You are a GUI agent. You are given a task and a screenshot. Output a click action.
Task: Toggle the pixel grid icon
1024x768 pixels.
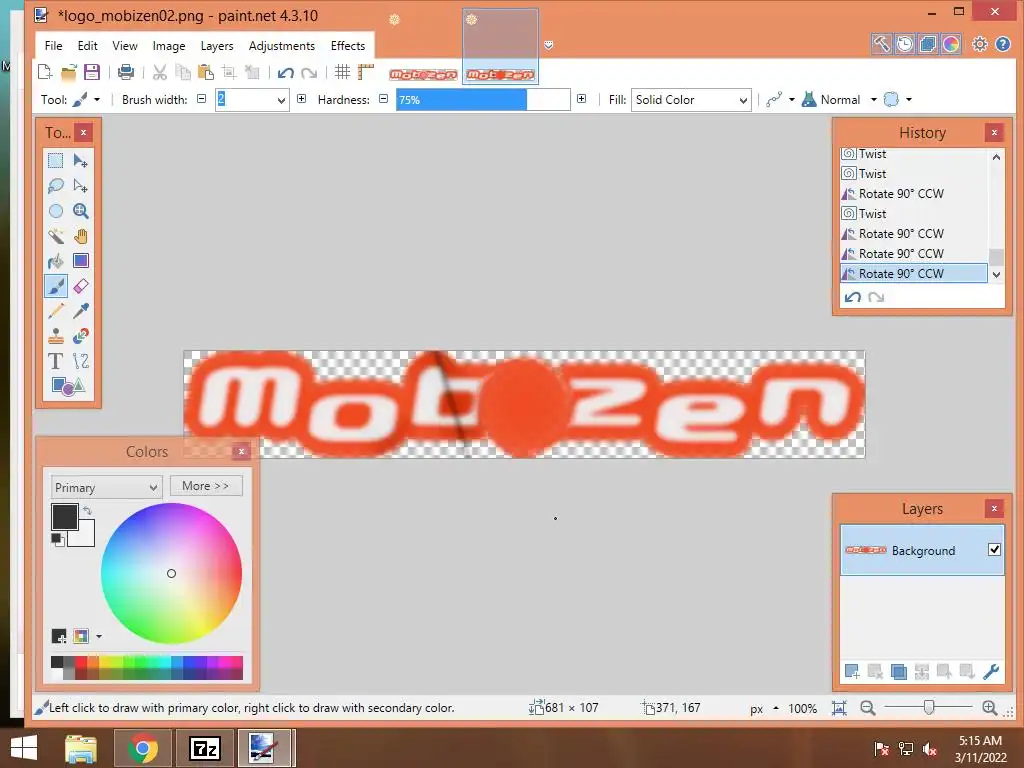point(342,72)
